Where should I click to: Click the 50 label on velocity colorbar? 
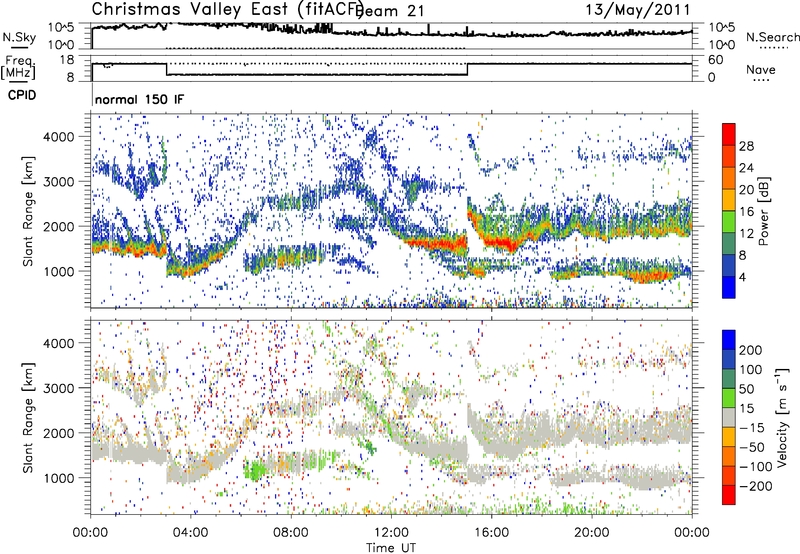coord(746,389)
